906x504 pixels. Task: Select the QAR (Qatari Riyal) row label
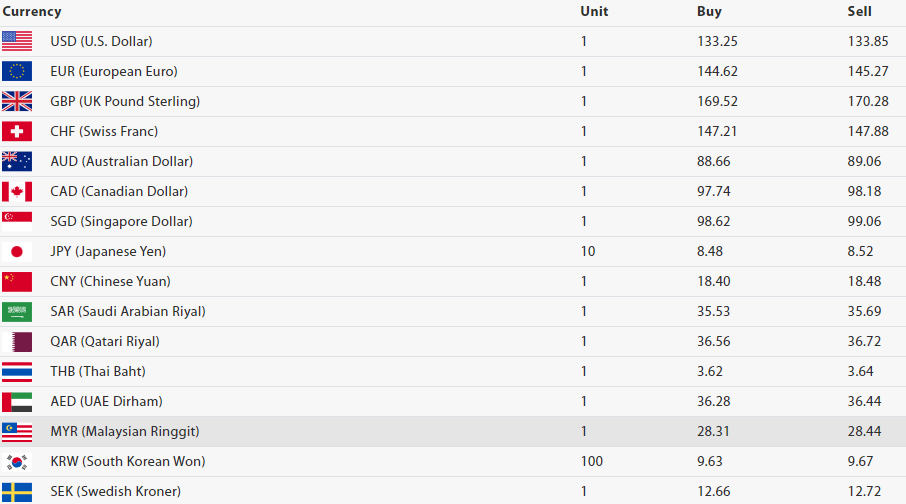point(105,341)
